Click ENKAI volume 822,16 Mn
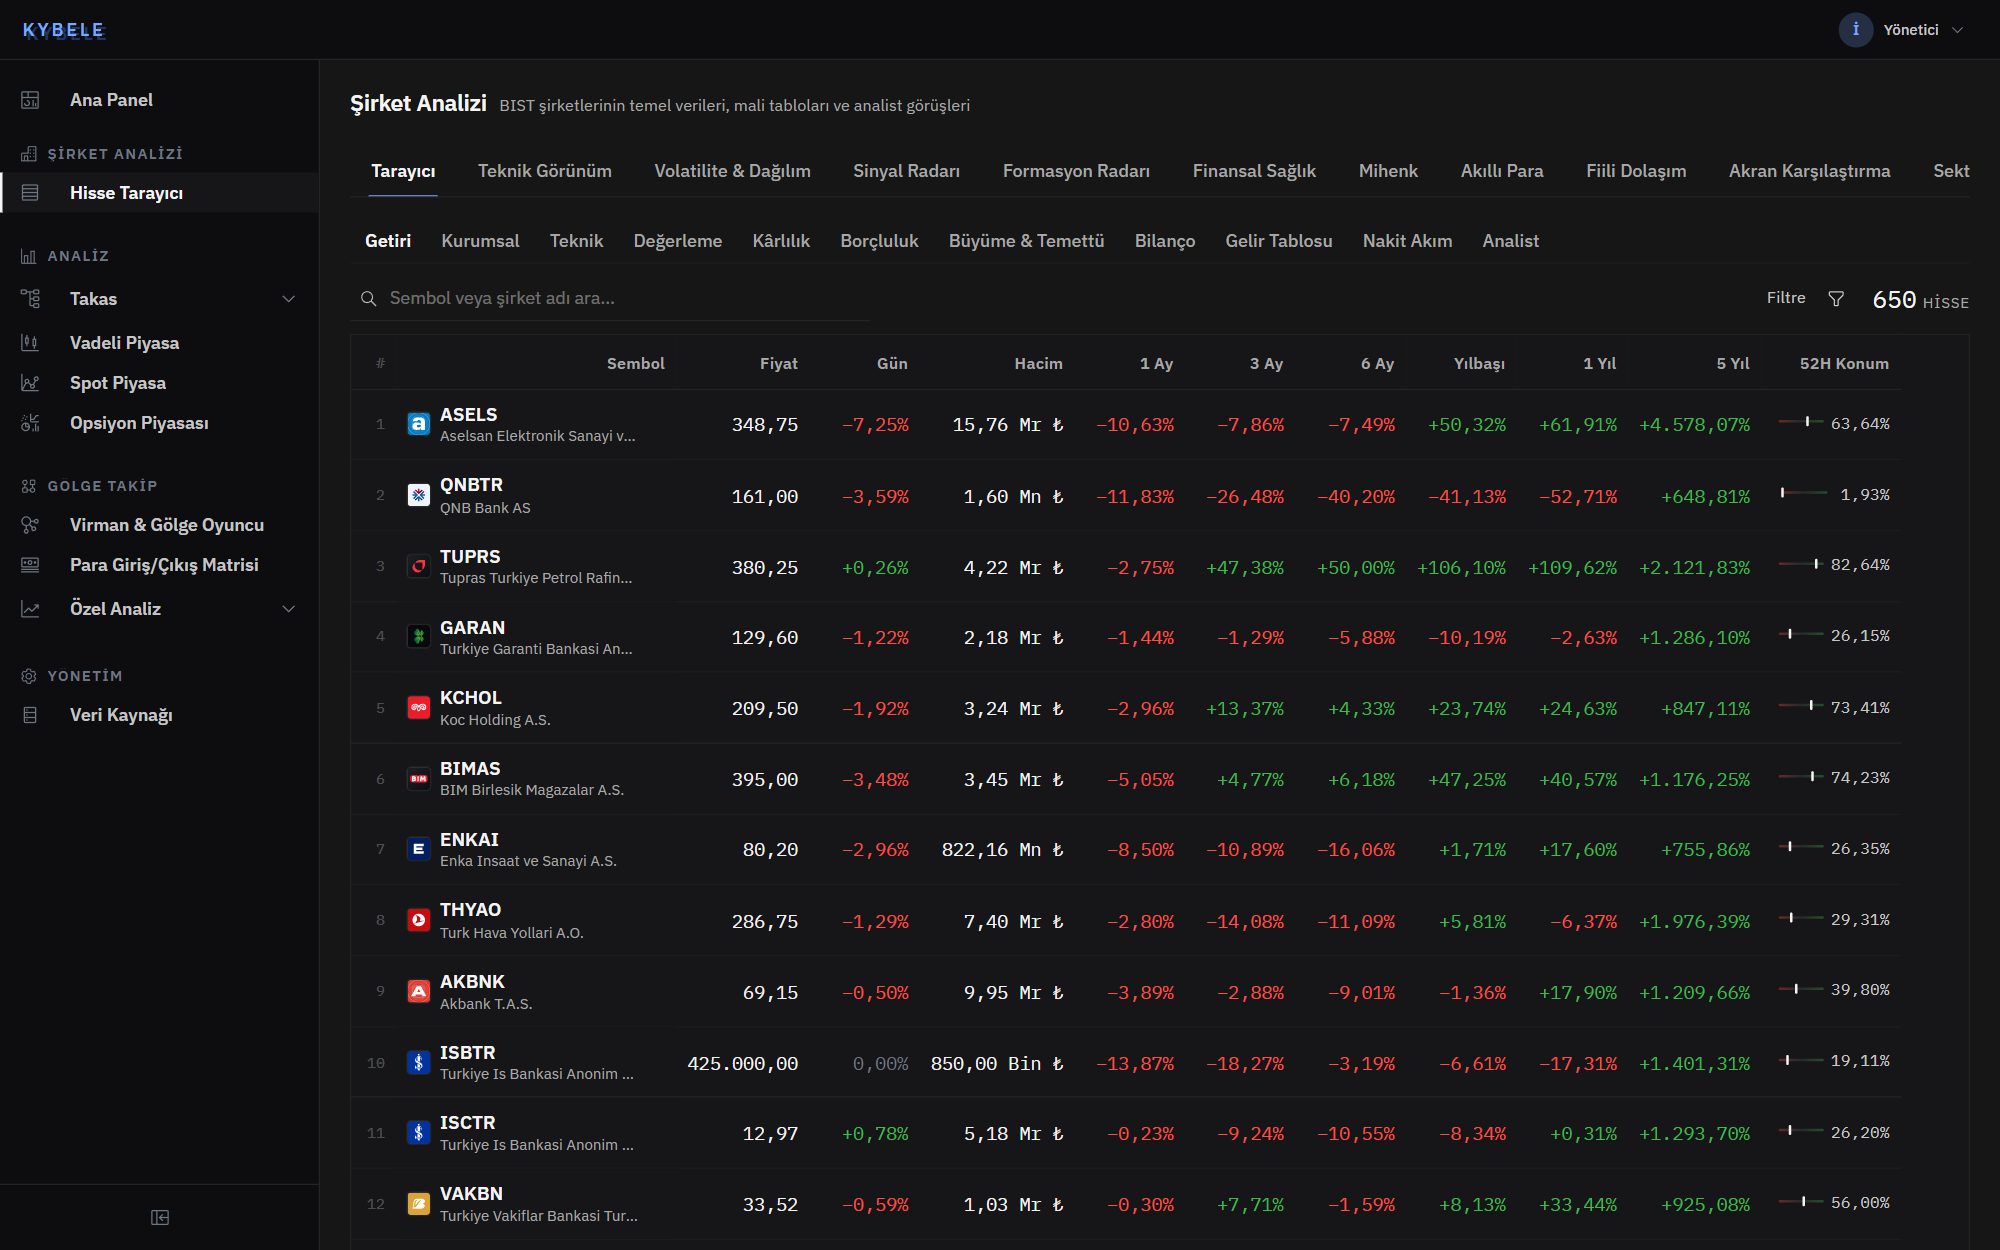Screen dimensions: 2000x1250 [x=1002, y=850]
